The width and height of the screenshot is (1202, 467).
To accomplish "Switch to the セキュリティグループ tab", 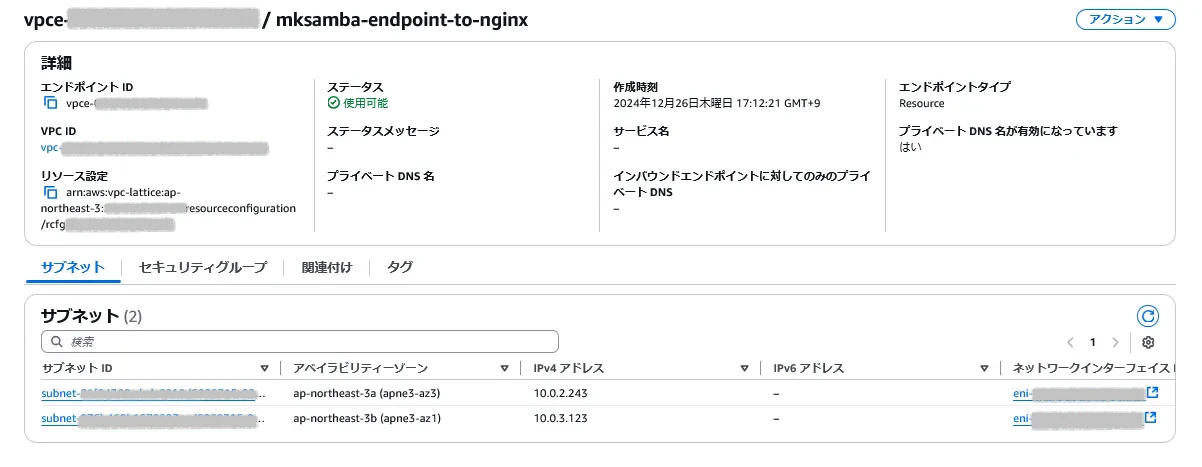I will click(203, 267).
